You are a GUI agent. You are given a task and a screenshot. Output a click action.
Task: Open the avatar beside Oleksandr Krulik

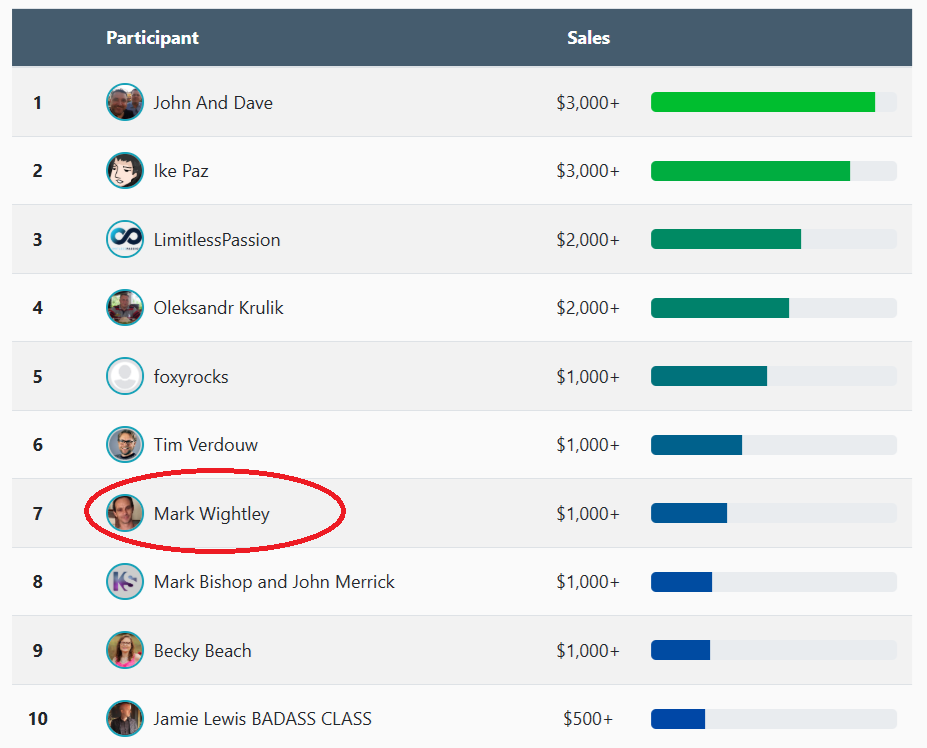pos(125,307)
